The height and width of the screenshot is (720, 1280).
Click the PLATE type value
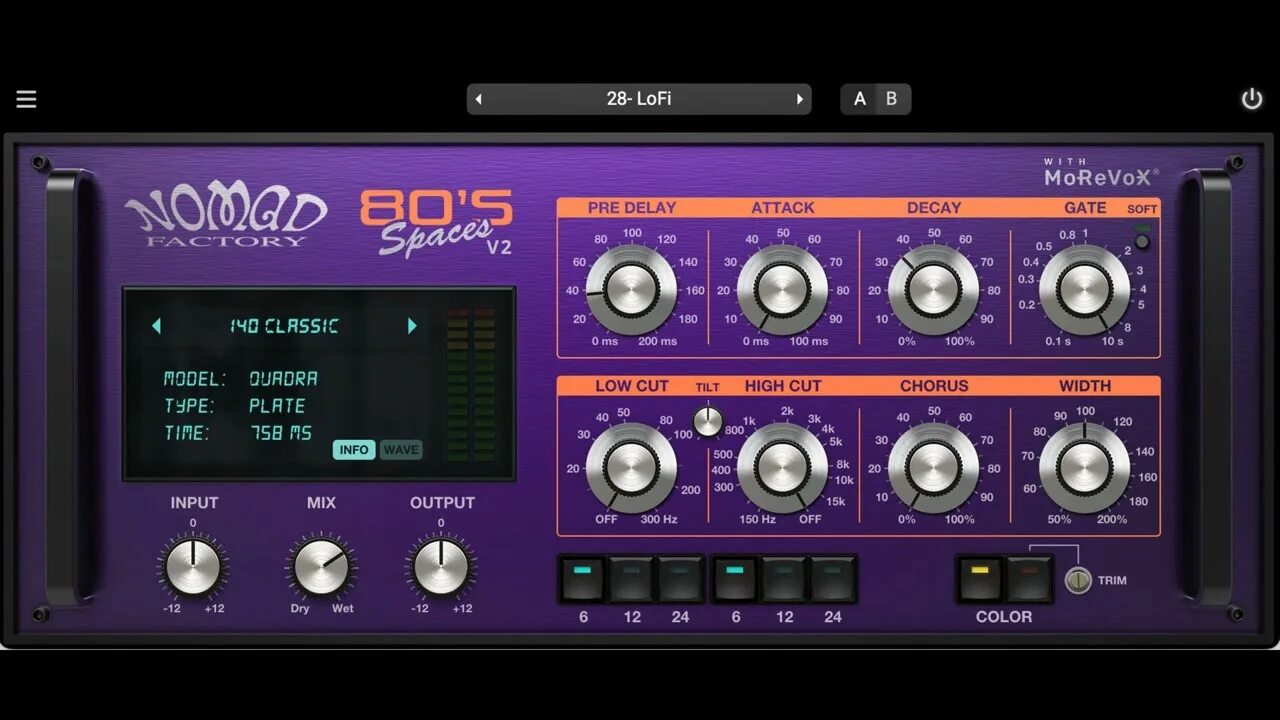278,406
